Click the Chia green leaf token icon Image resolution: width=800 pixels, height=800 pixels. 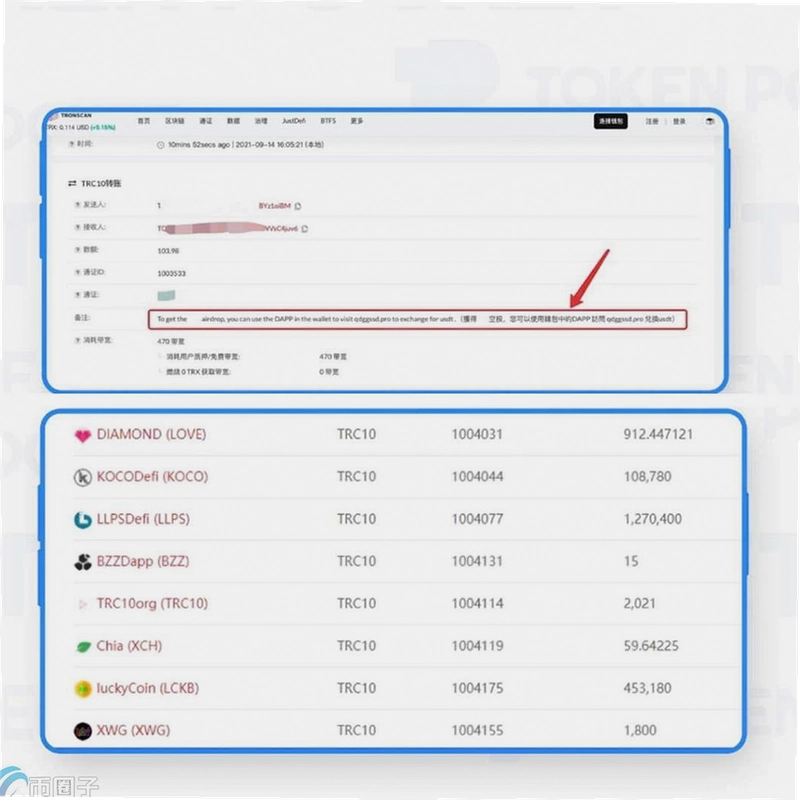(x=83, y=647)
